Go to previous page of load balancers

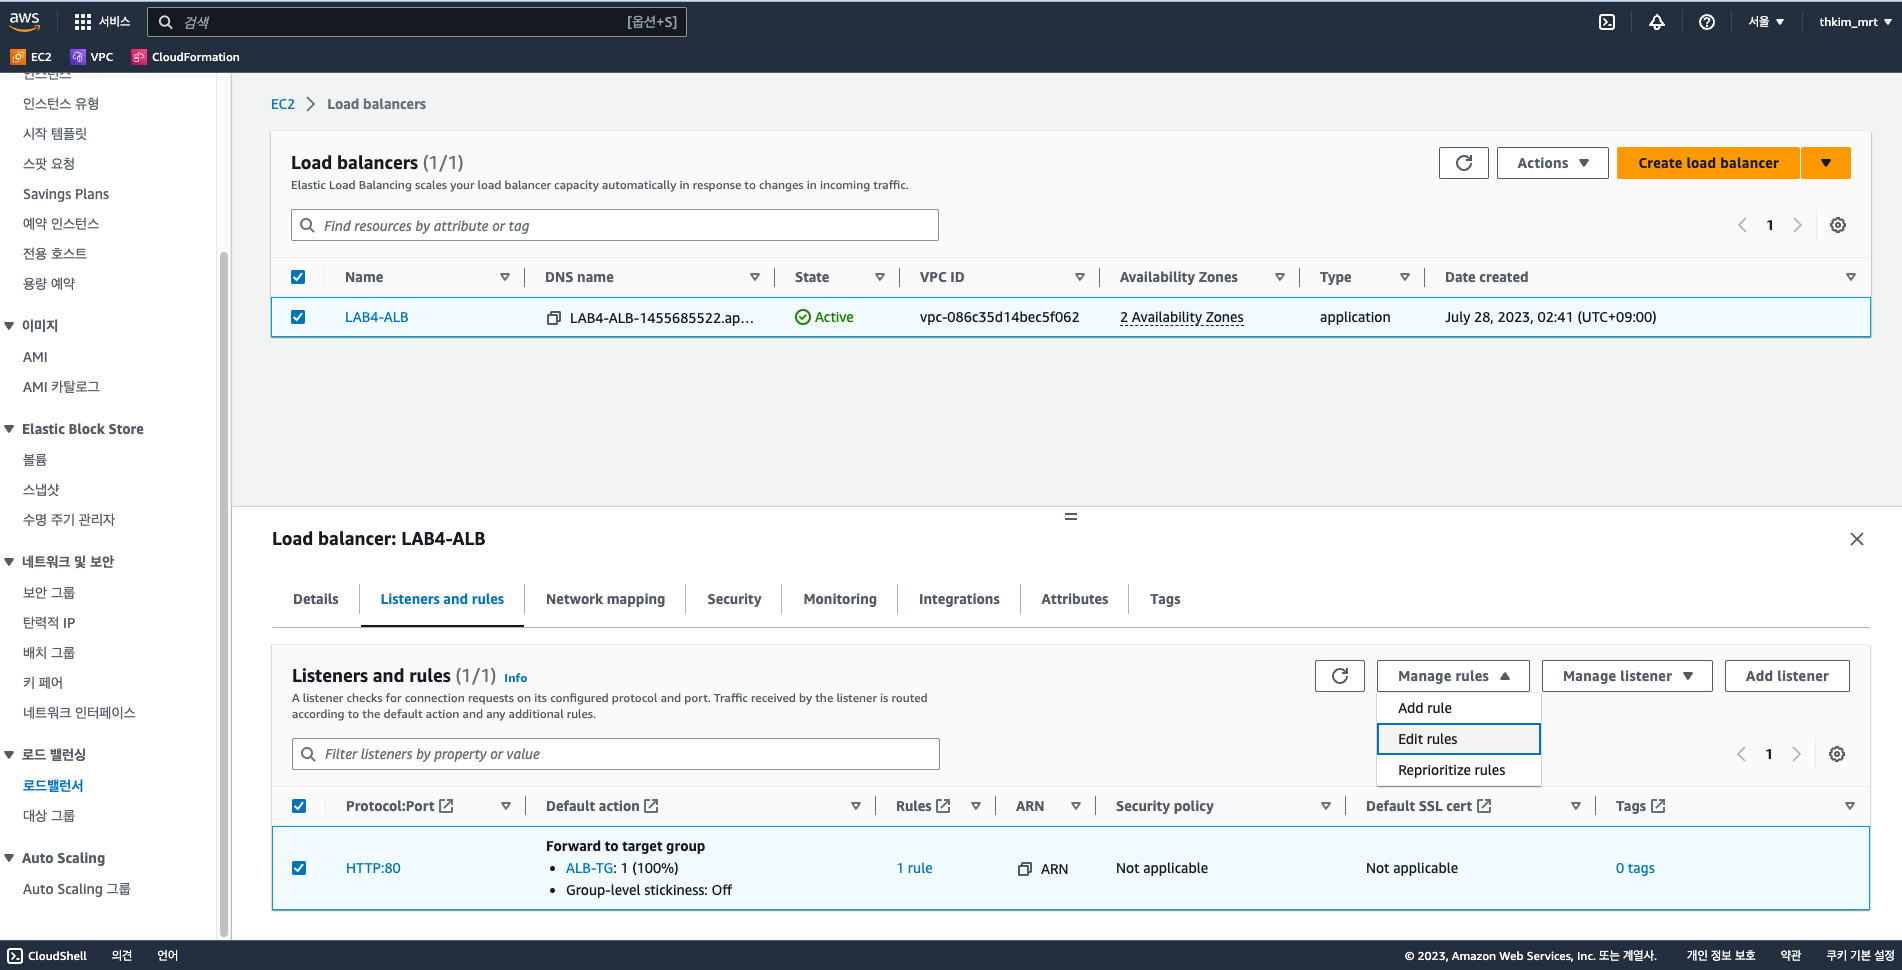(1743, 225)
